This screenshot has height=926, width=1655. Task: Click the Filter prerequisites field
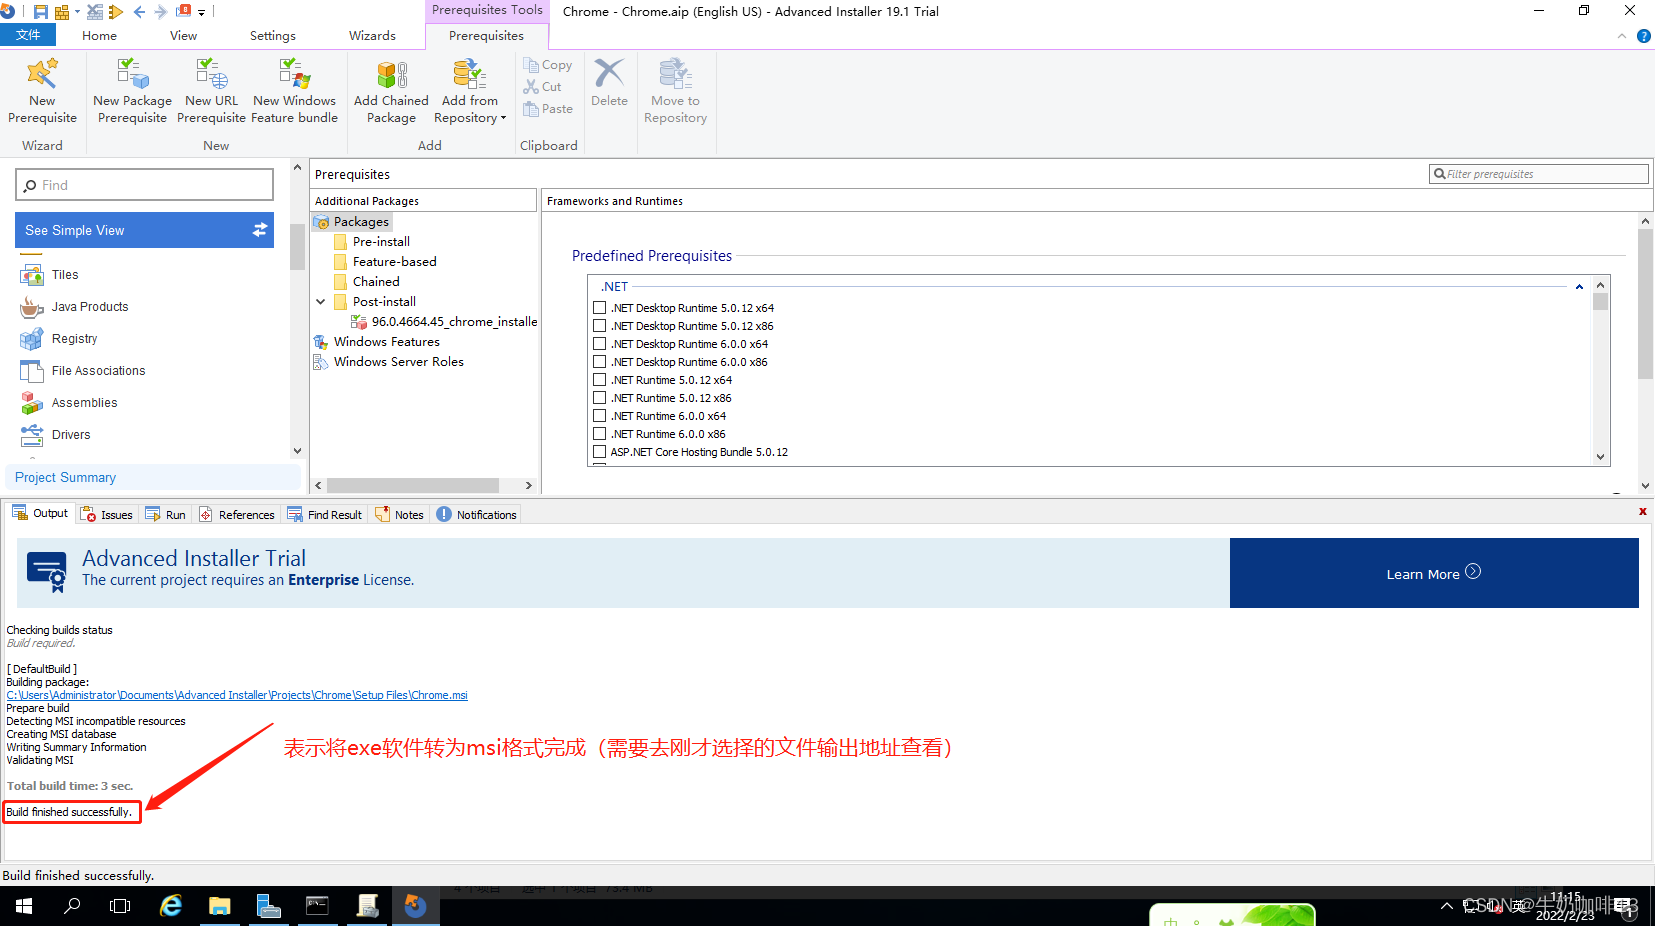[1538, 174]
